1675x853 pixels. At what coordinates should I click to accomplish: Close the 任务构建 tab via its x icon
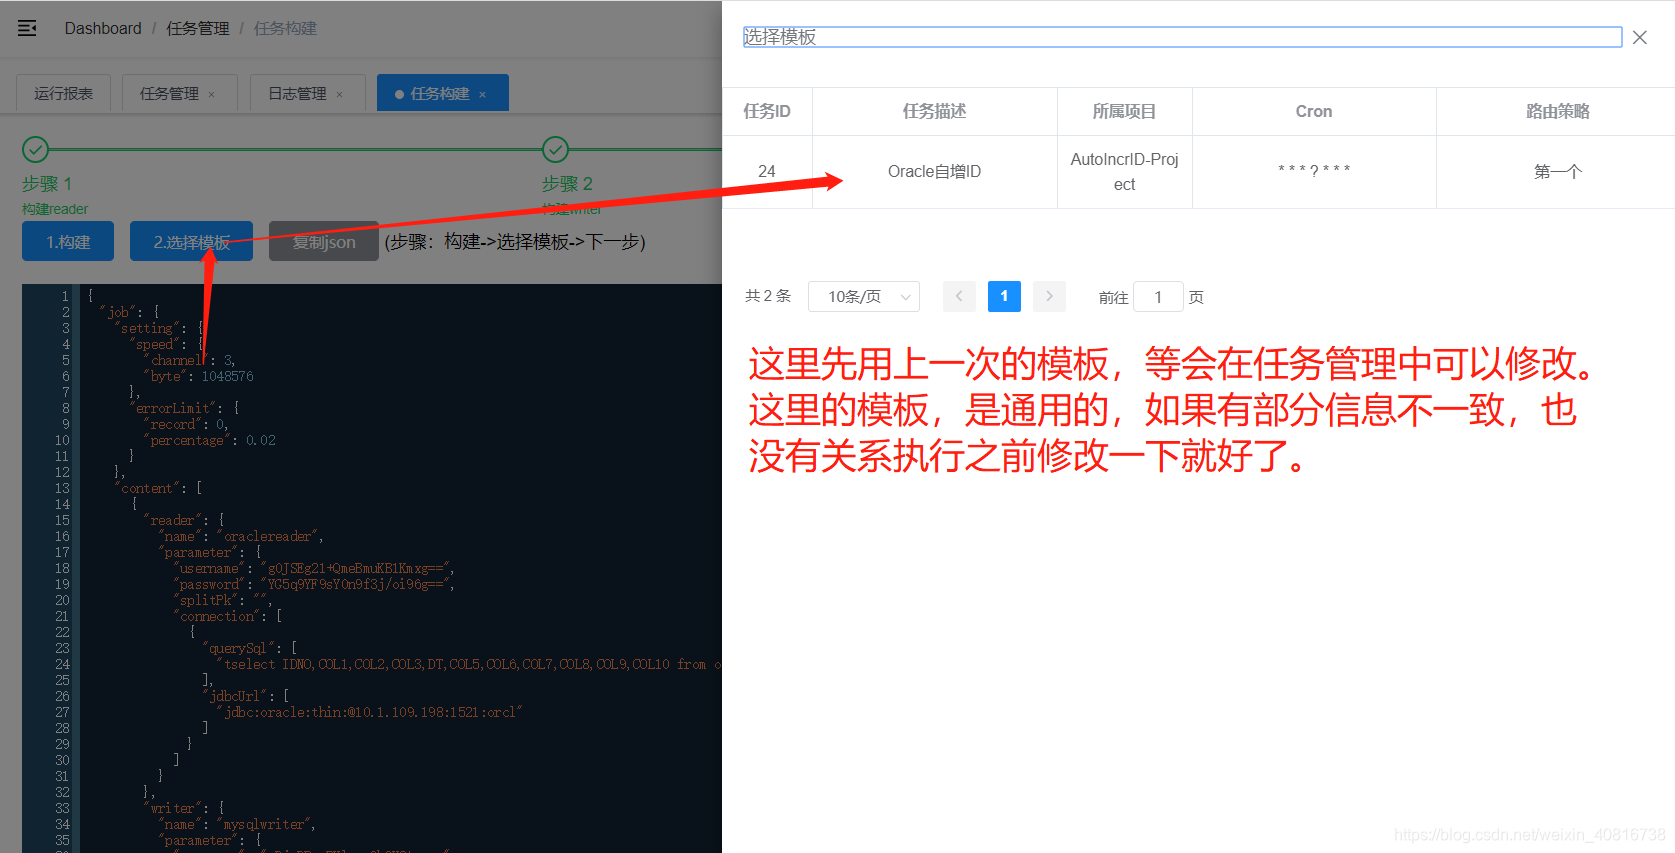(483, 94)
